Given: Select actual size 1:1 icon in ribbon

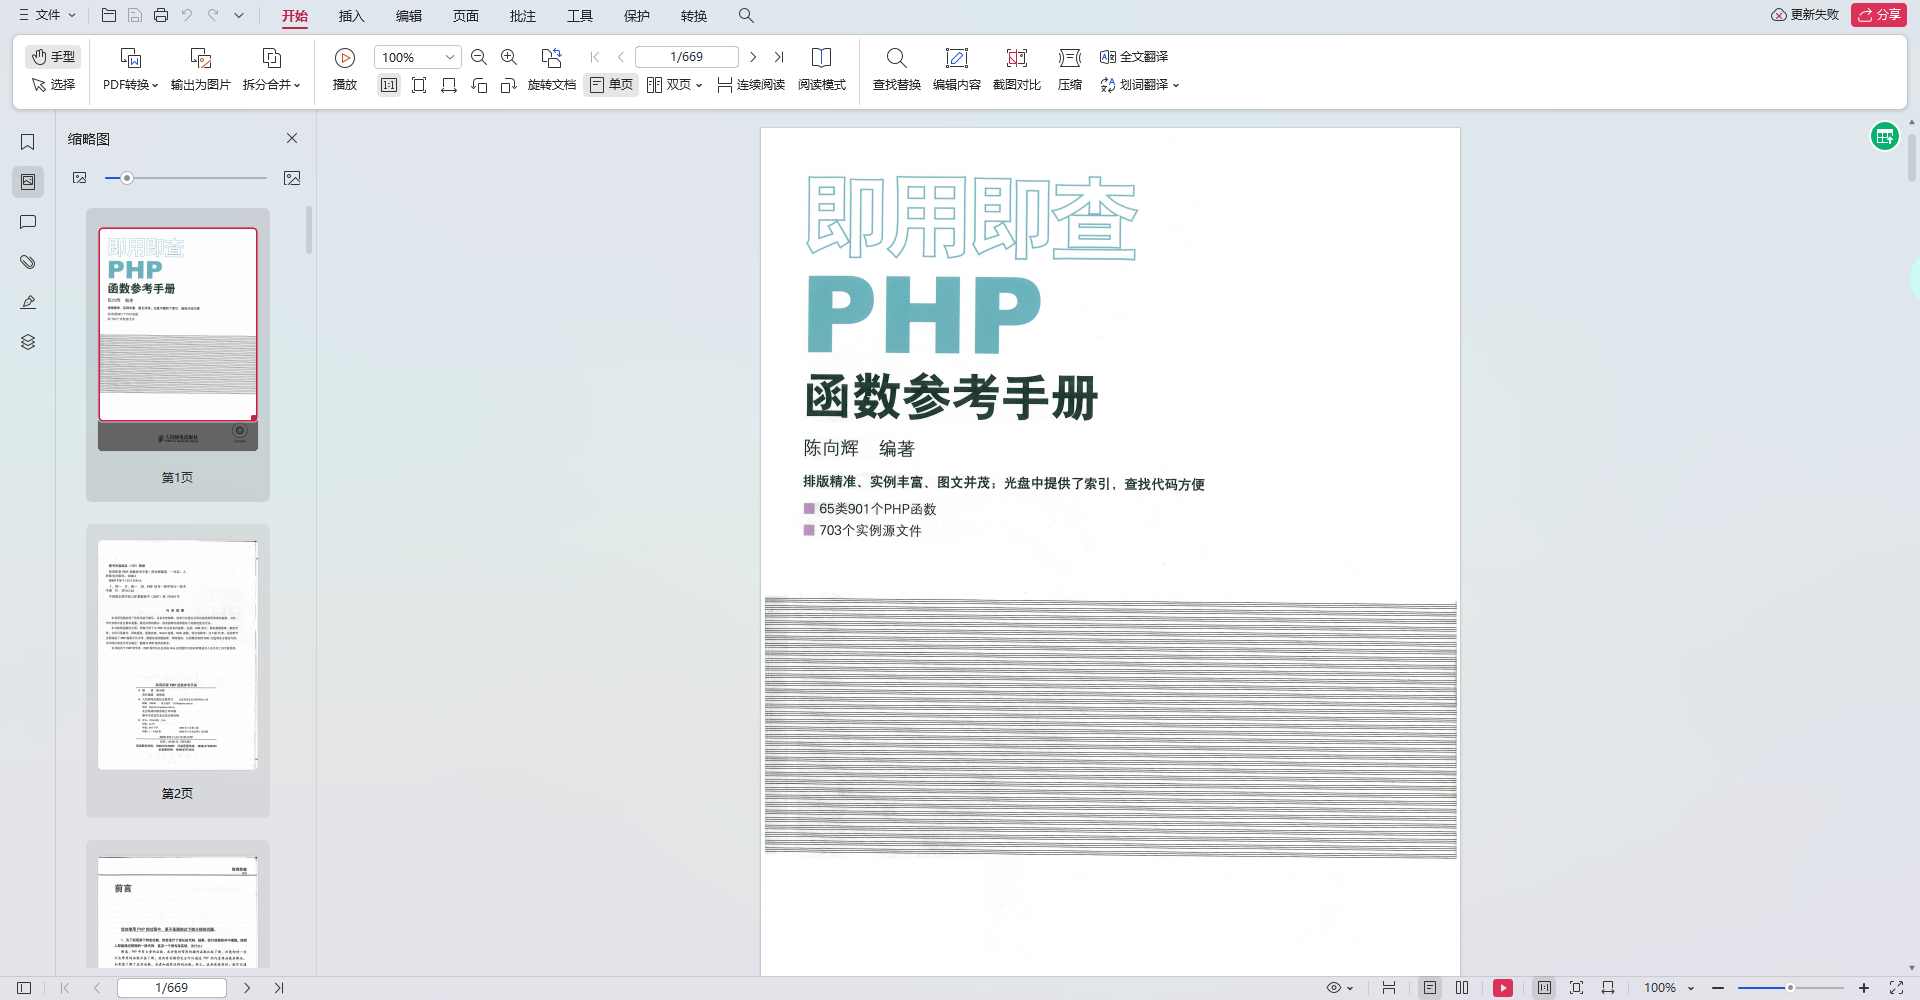Looking at the screenshot, I should [x=389, y=85].
